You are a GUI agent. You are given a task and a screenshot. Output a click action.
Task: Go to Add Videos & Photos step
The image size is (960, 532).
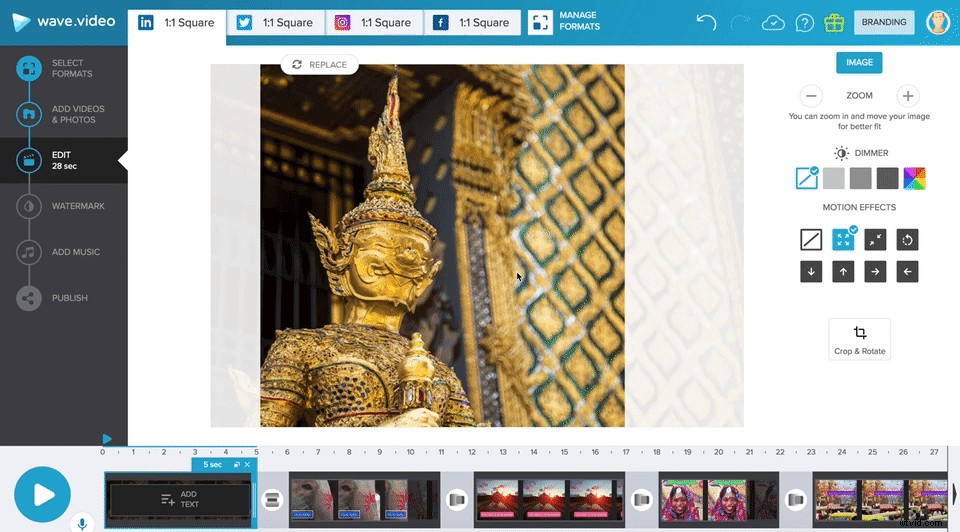pos(64,114)
